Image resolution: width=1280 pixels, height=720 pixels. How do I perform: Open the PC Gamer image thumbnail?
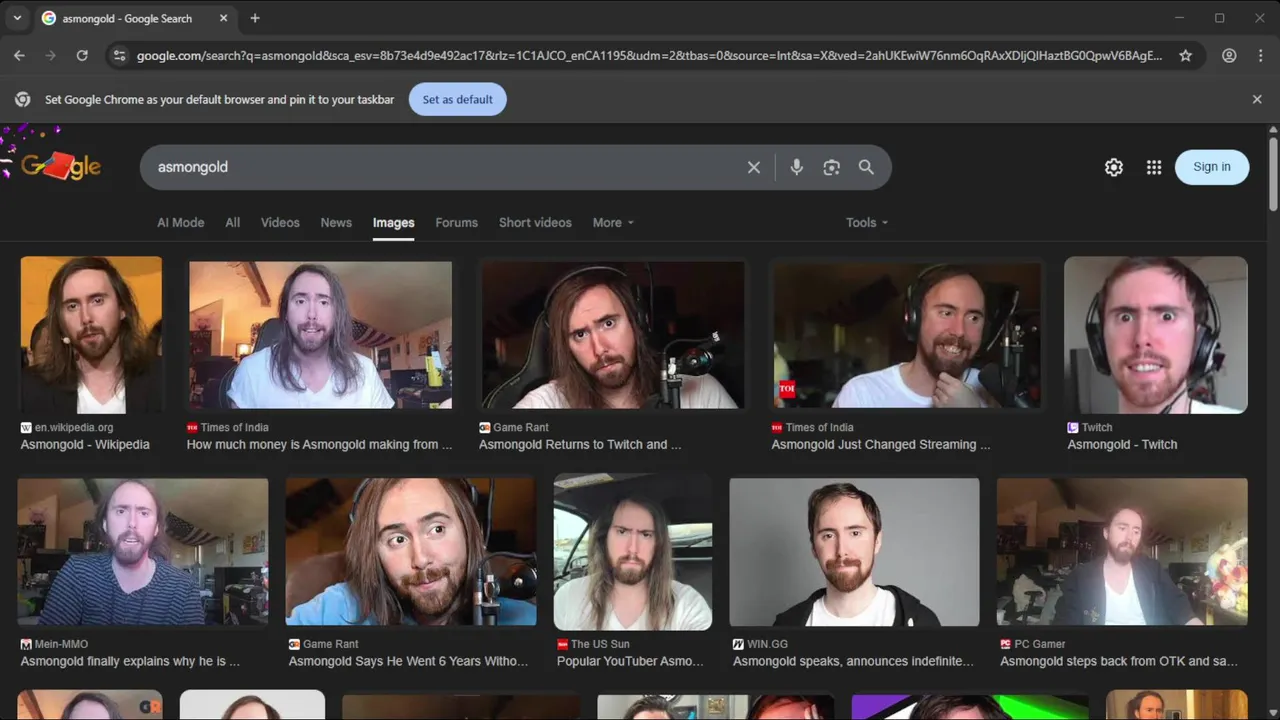pyautogui.click(x=1122, y=552)
